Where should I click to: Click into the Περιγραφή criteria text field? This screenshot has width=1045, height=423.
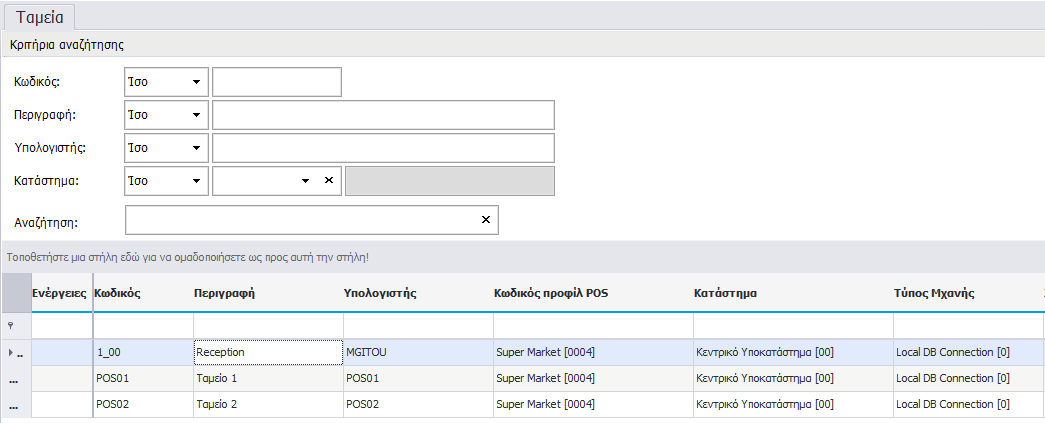click(x=383, y=115)
